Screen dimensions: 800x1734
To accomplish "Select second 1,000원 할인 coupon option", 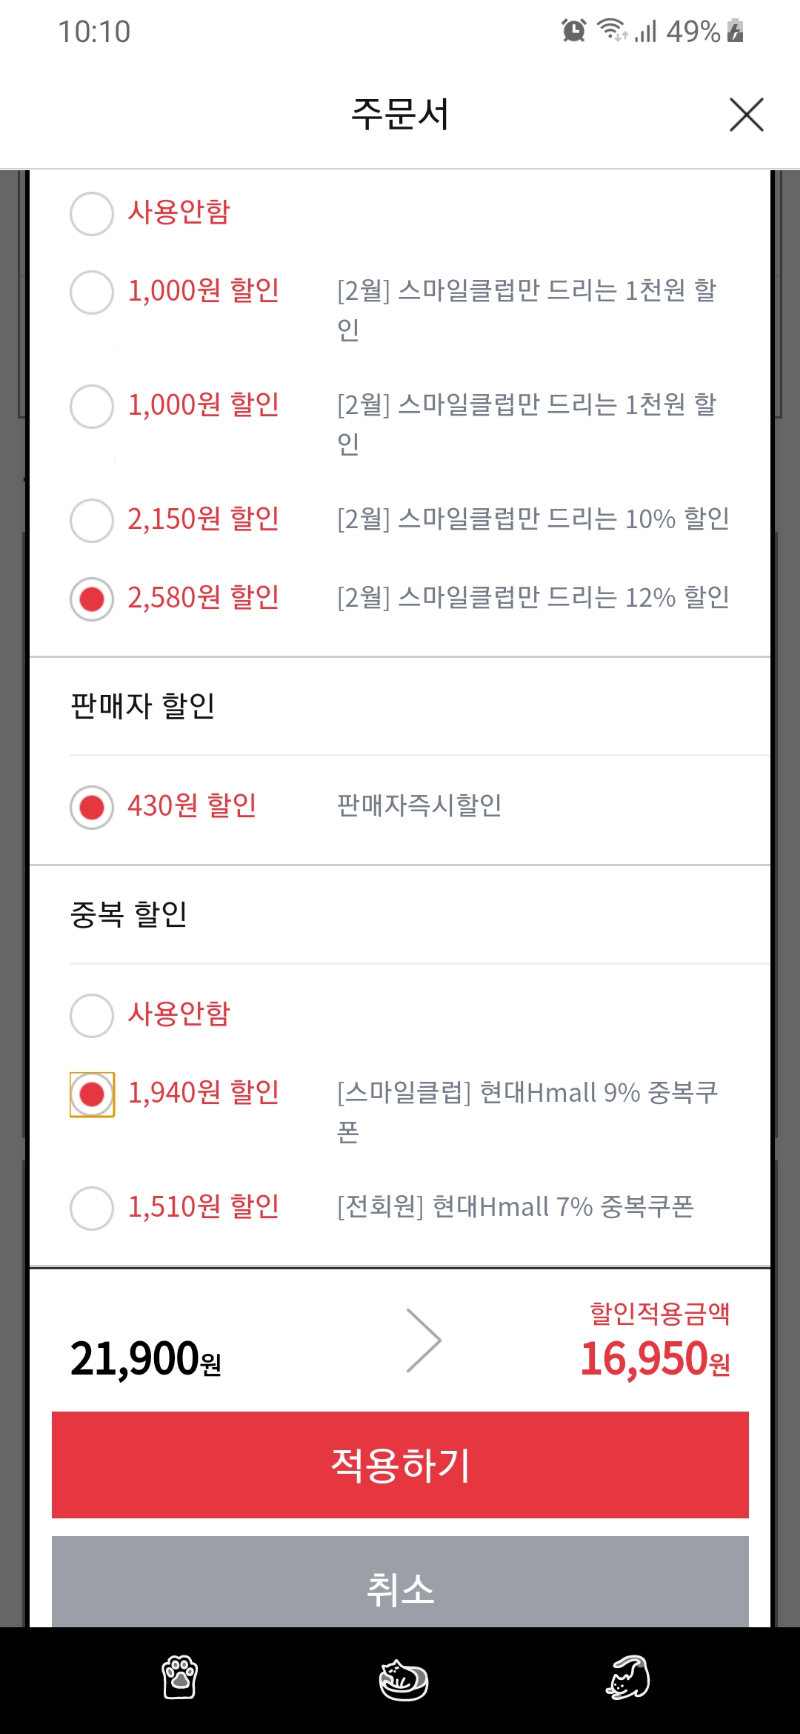I will point(92,406).
